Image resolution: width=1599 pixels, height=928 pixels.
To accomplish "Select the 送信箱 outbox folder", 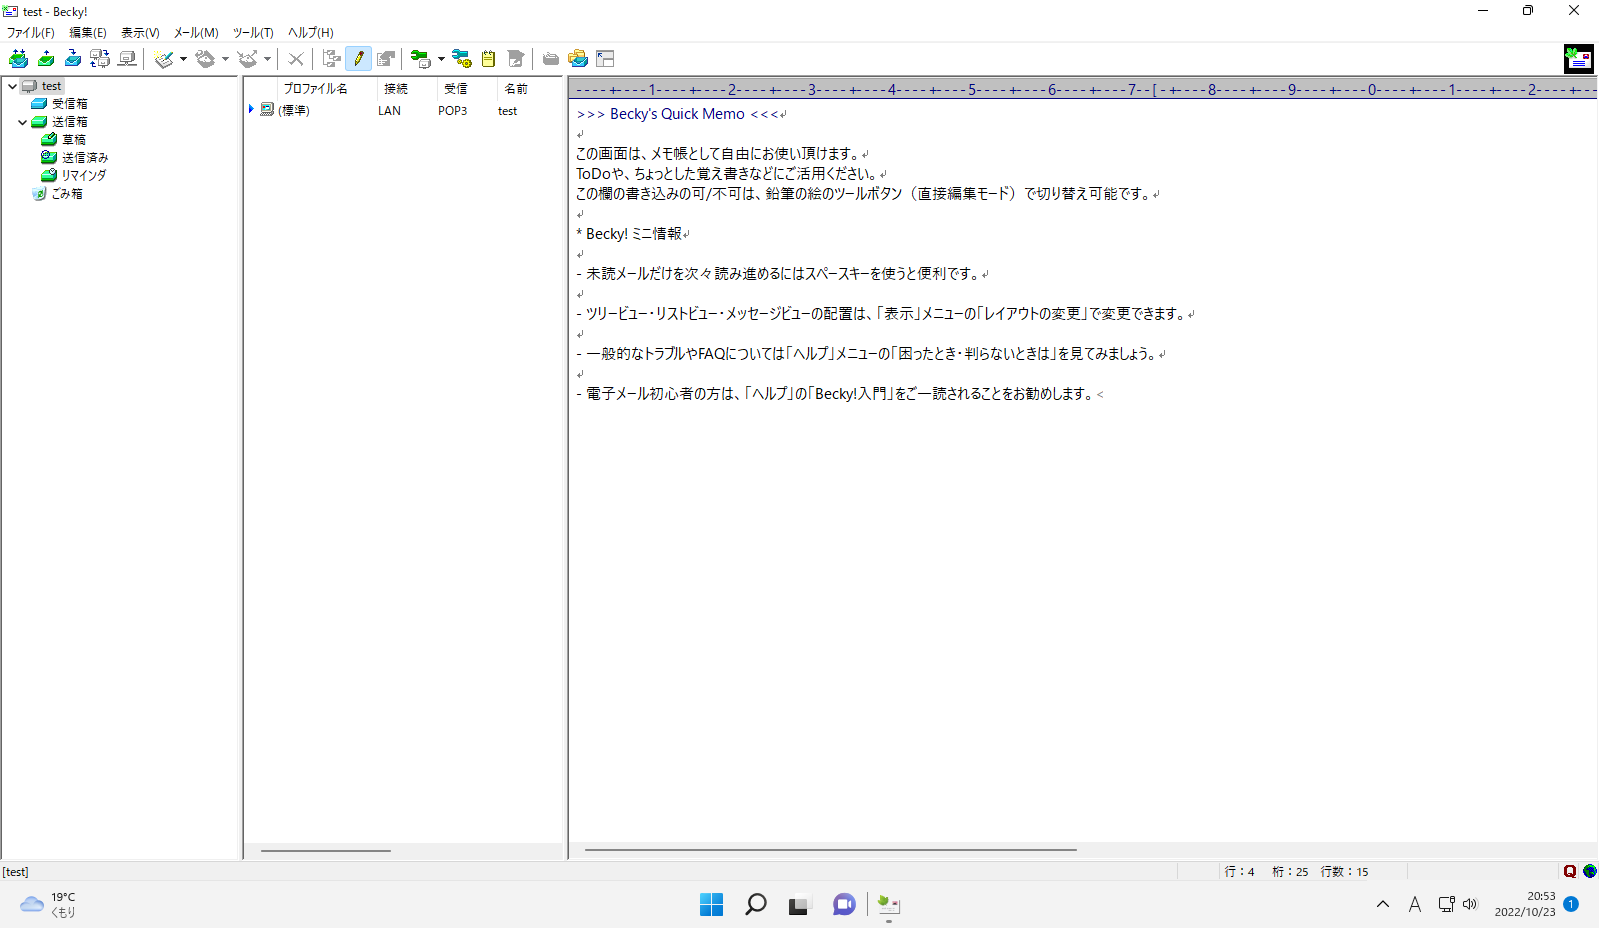I will (69, 122).
